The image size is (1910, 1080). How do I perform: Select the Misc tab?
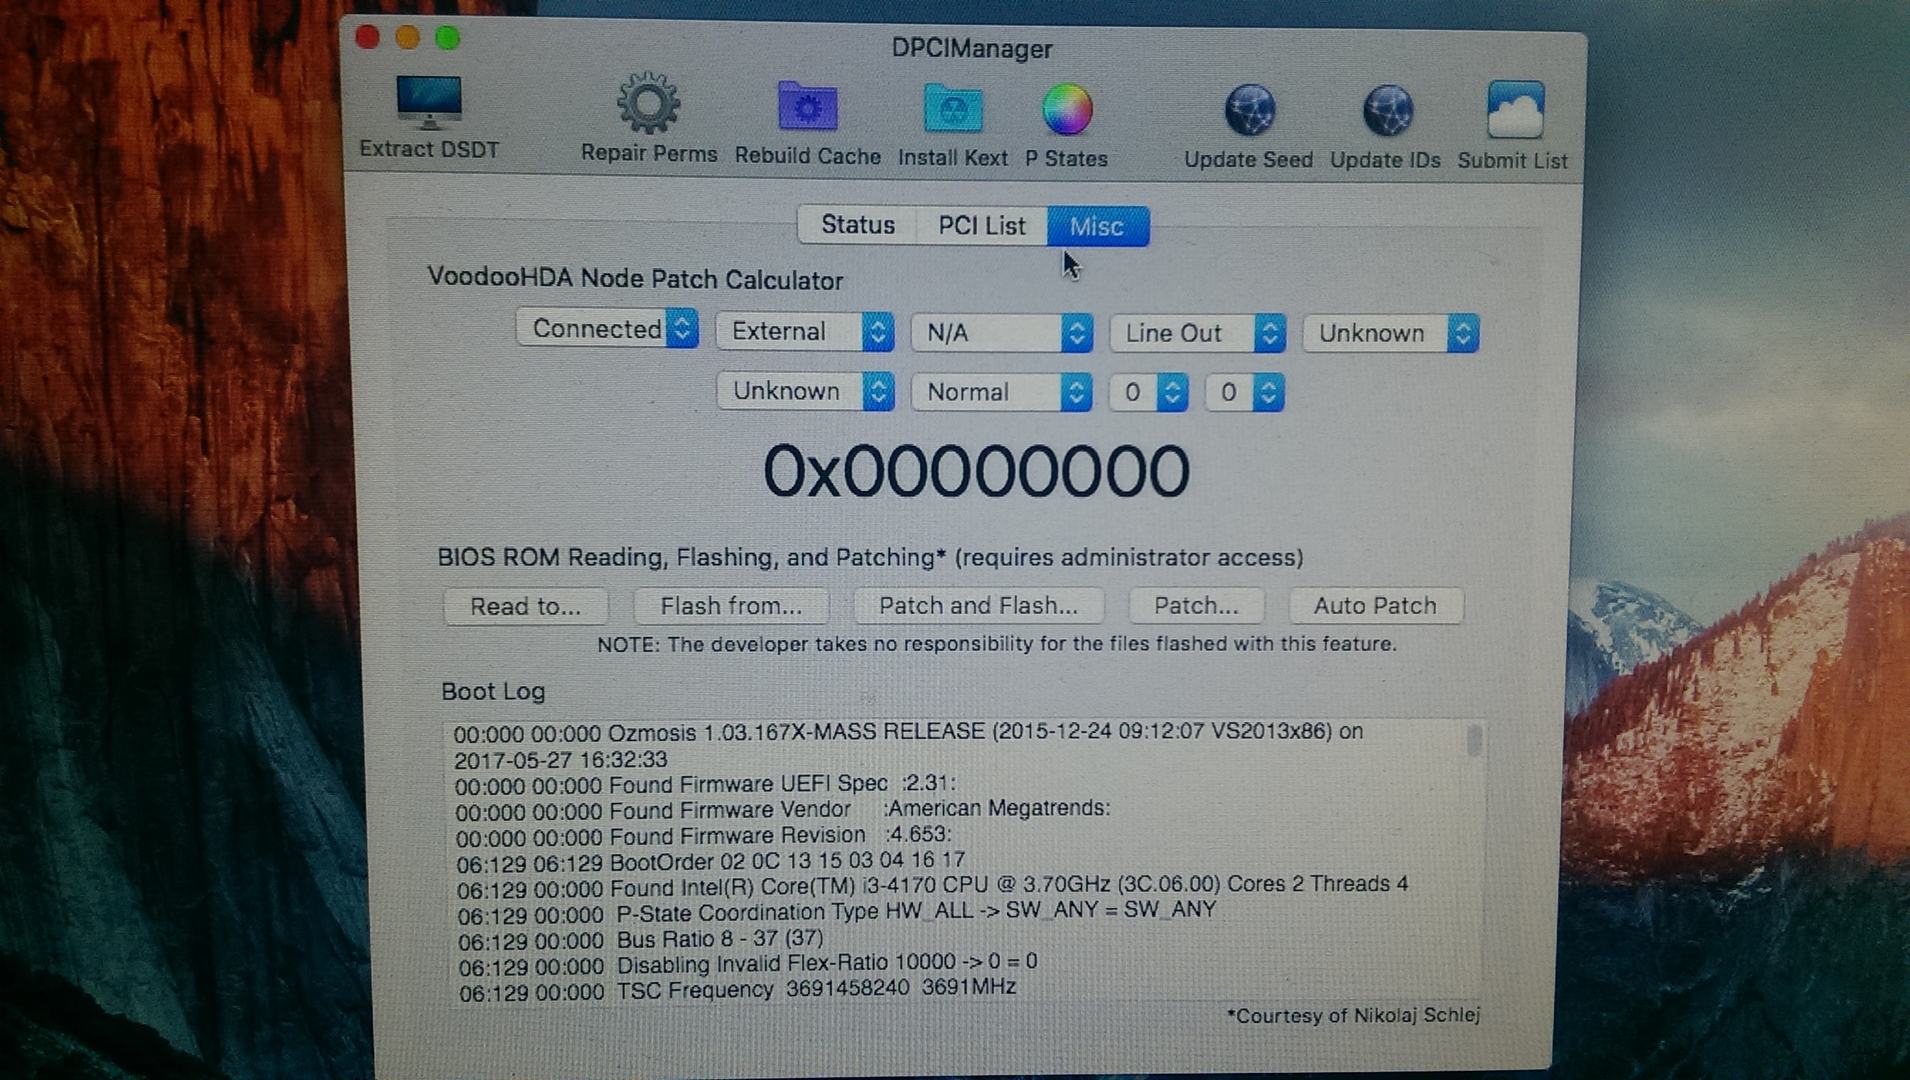[1097, 227]
